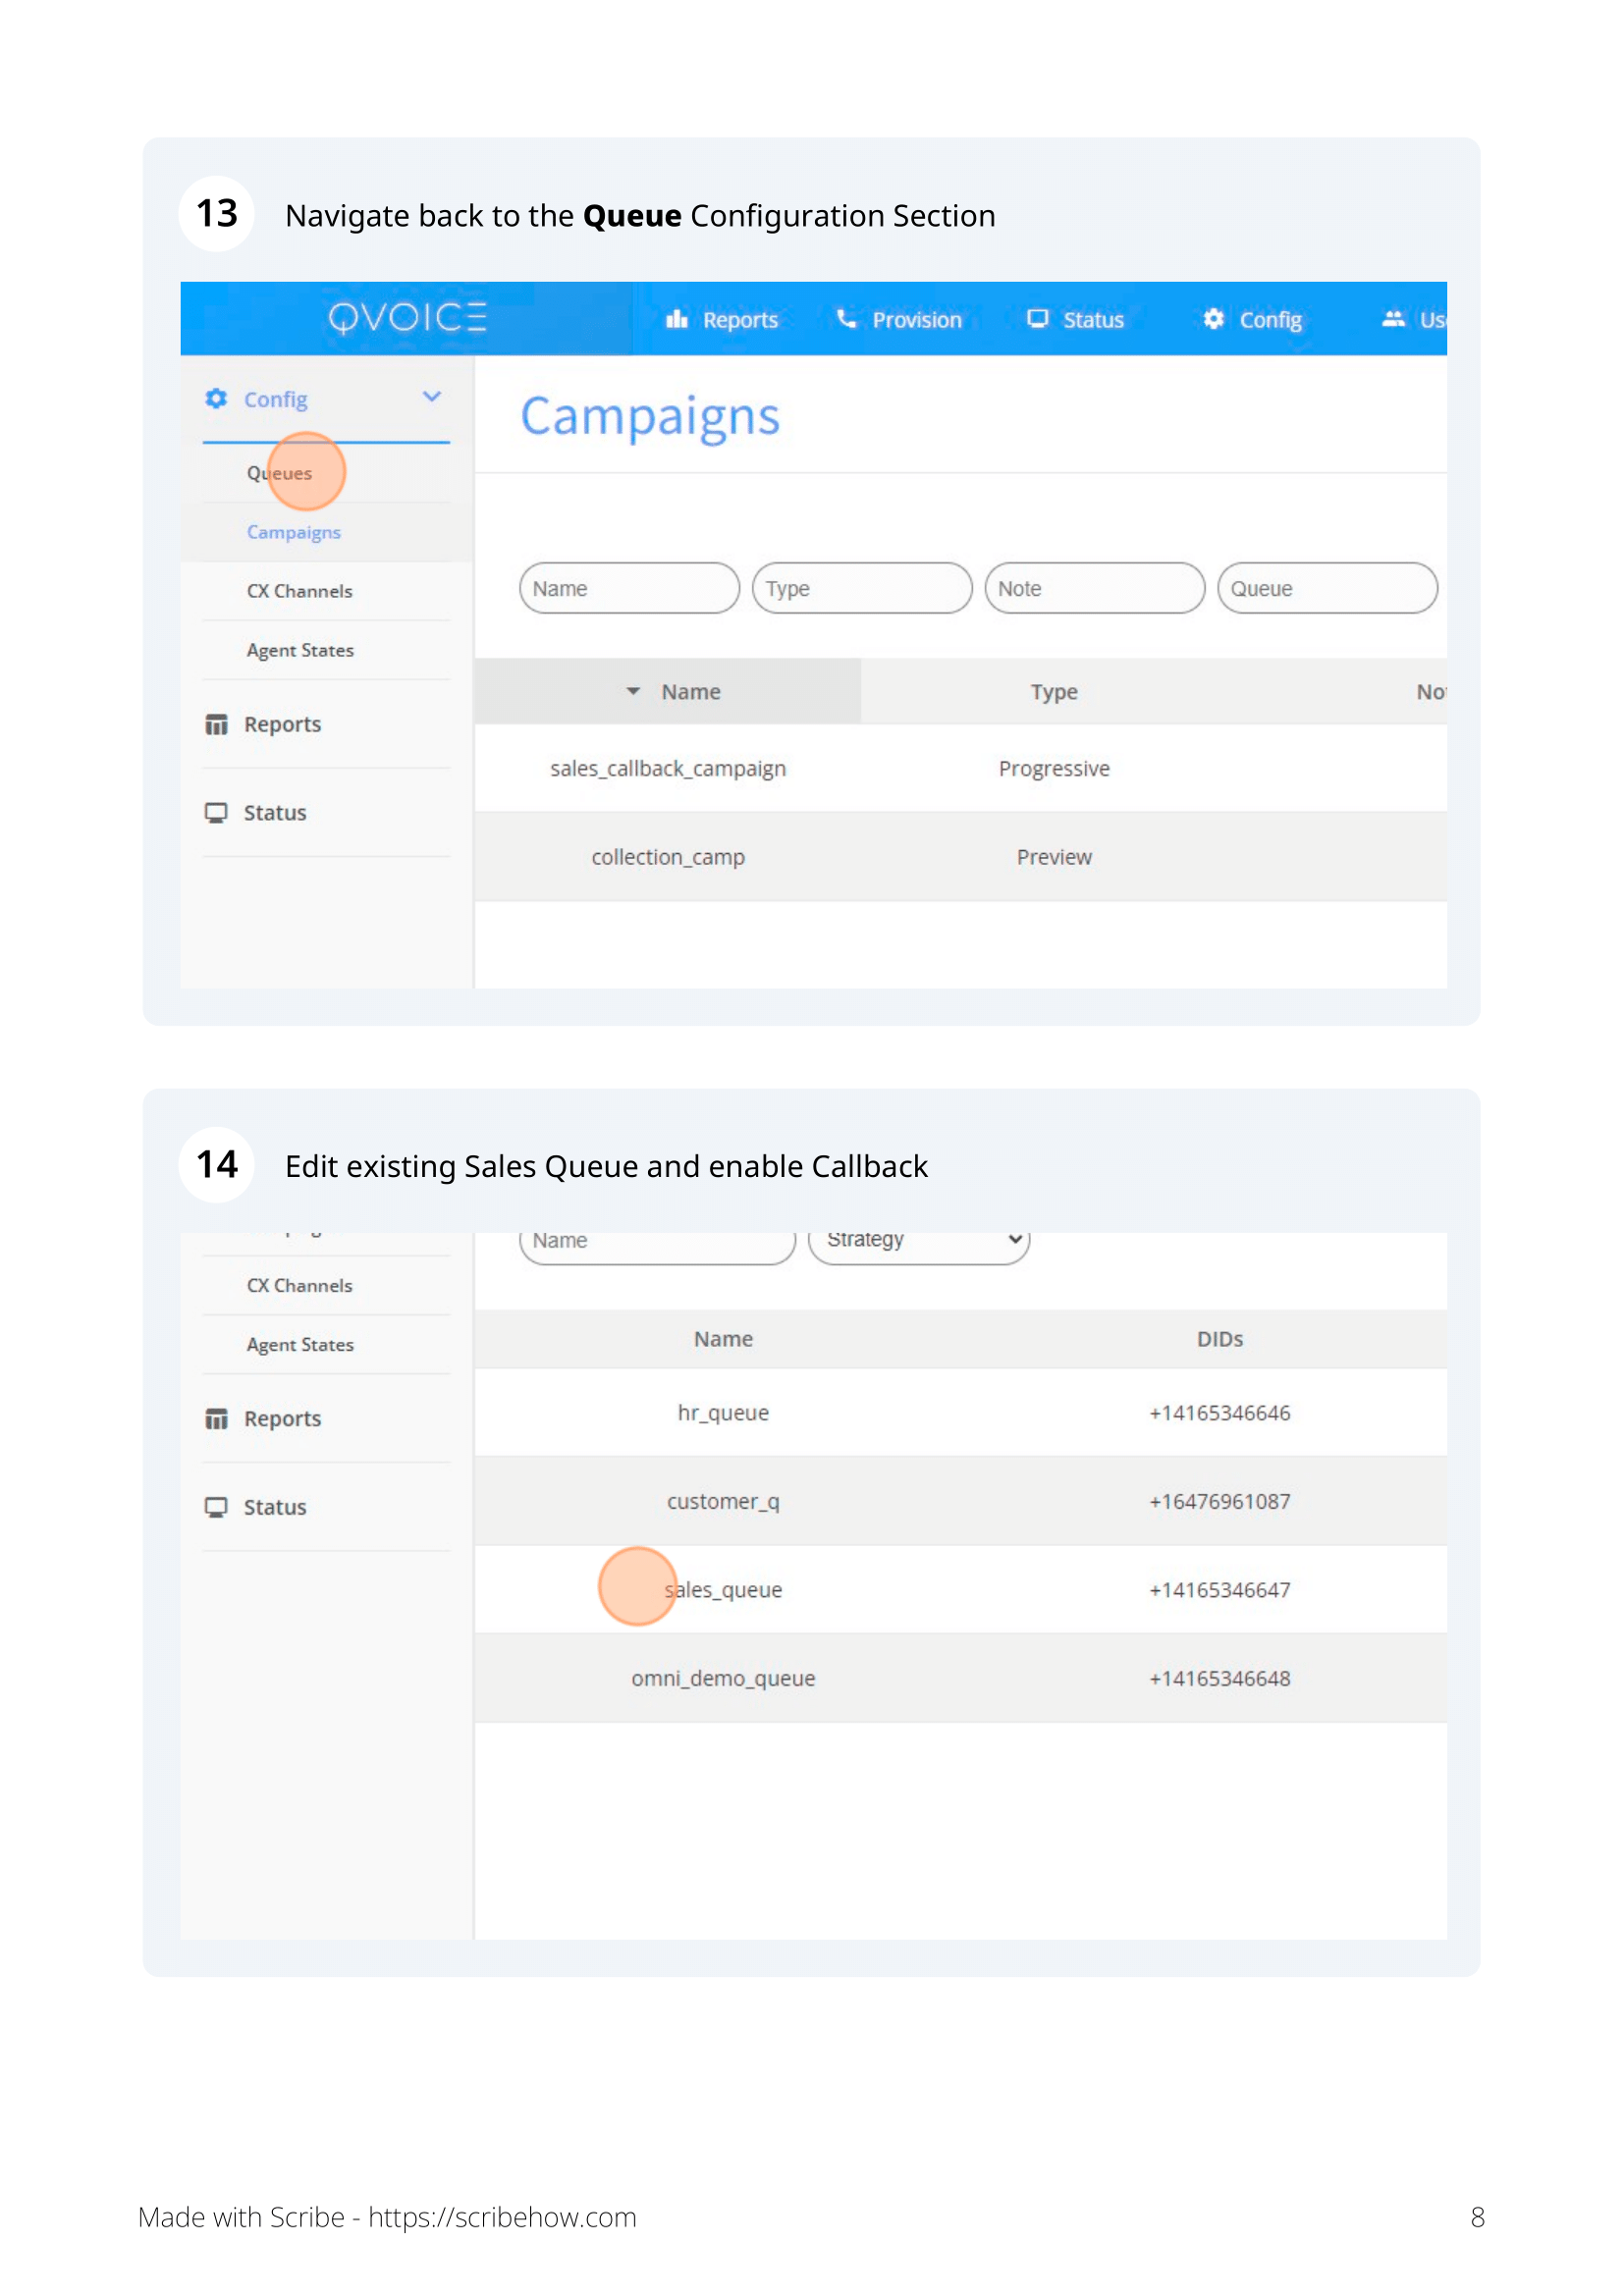This screenshot has height=2296, width=1624.
Task: Collapse the Config sidebar section chevron
Action: [x=431, y=397]
